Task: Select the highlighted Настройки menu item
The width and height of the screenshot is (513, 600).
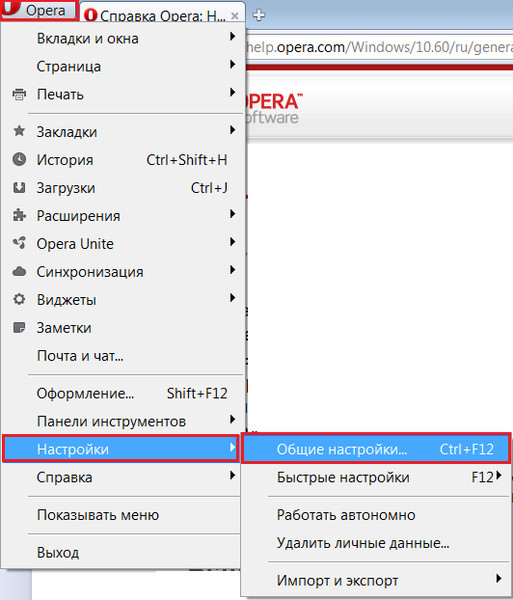Action: coord(121,448)
